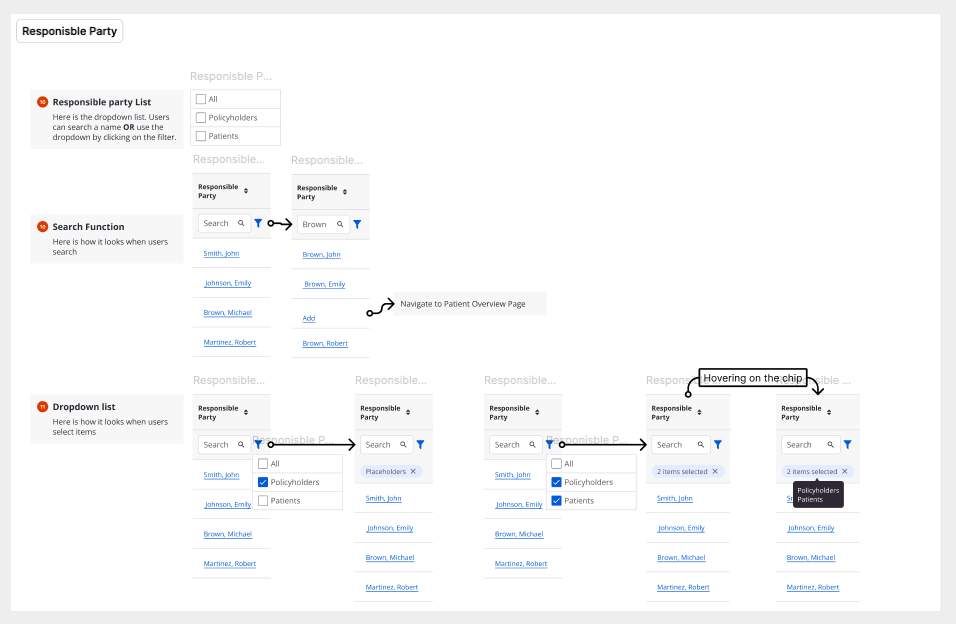Click the filter icon above the Placeholders chip
This screenshot has height=624, width=956.
tap(420, 445)
